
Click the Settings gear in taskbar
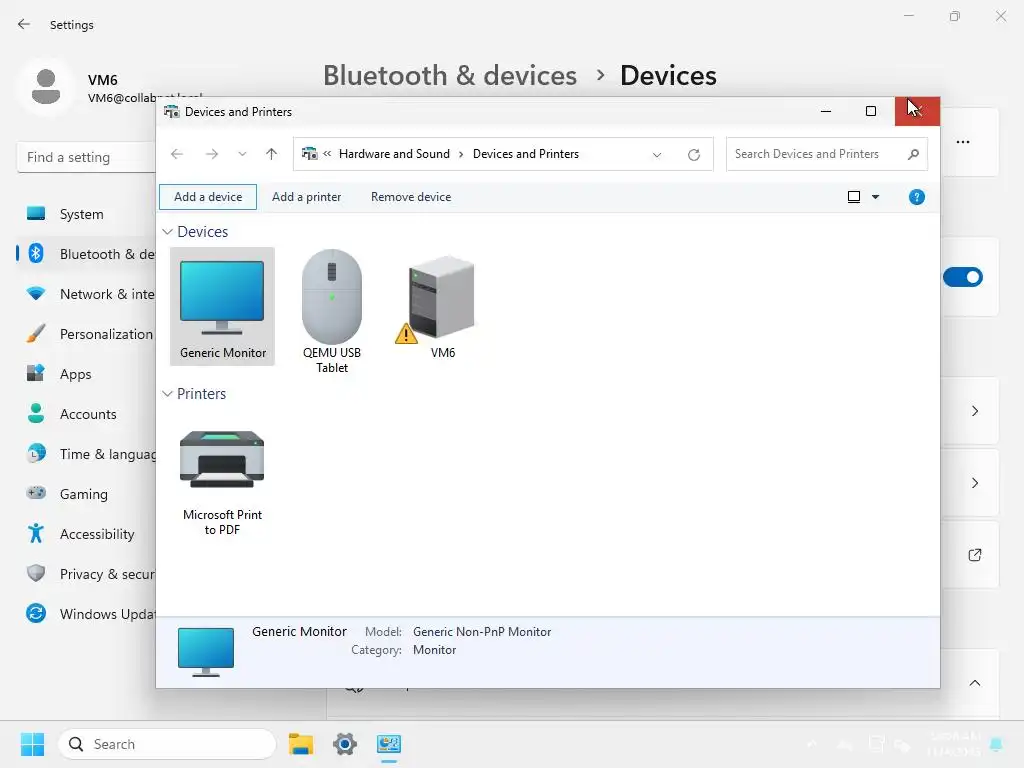coord(345,744)
